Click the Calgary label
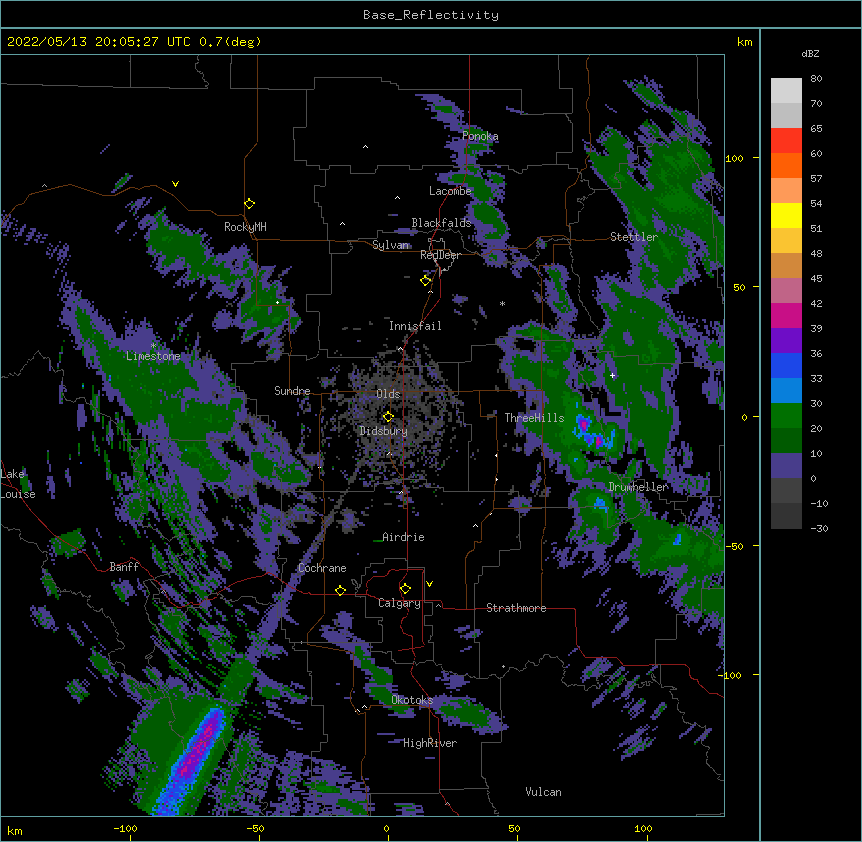Image resolution: width=862 pixels, height=842 pixels. (399, 603)
